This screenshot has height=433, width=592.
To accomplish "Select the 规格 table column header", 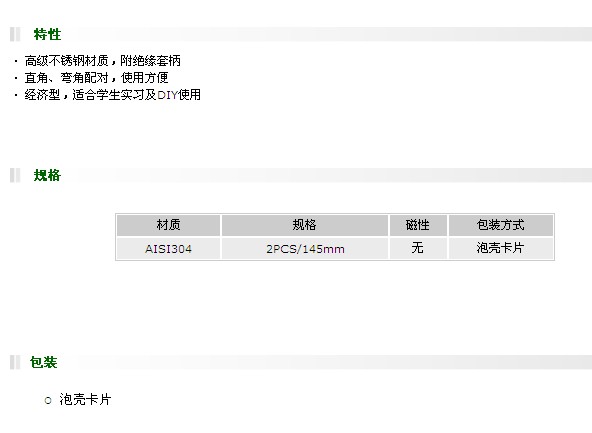I will 305,225.
